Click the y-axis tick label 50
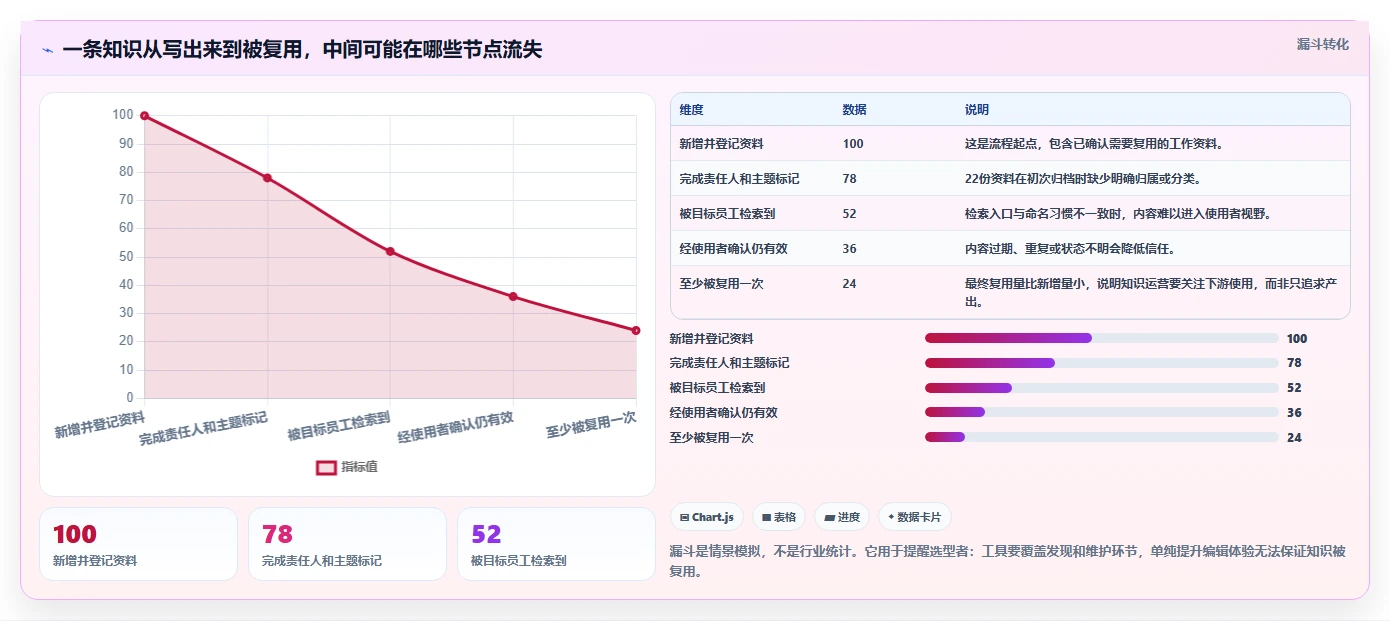 125,257
